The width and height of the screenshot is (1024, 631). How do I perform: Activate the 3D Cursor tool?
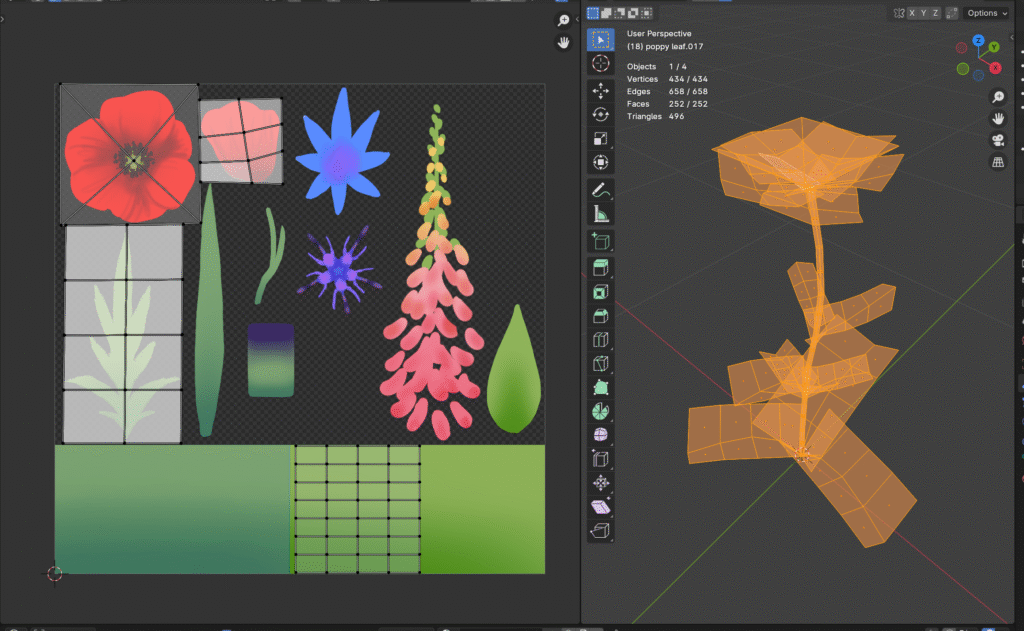[x=600, y=63]
